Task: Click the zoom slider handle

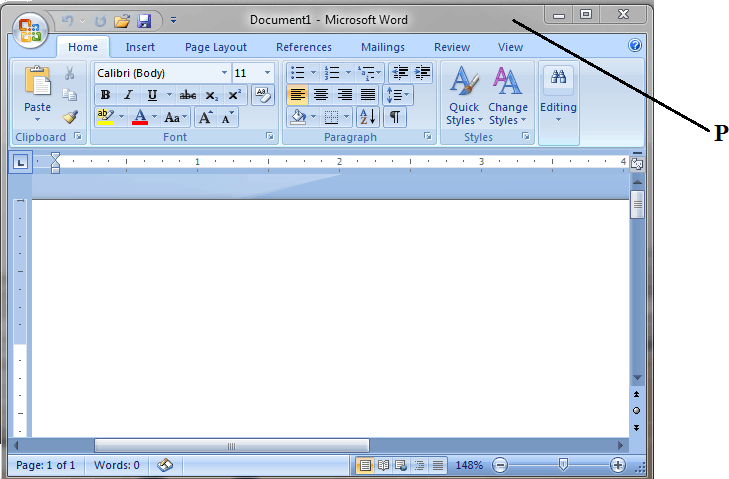Action: click(x=563, y=464)
